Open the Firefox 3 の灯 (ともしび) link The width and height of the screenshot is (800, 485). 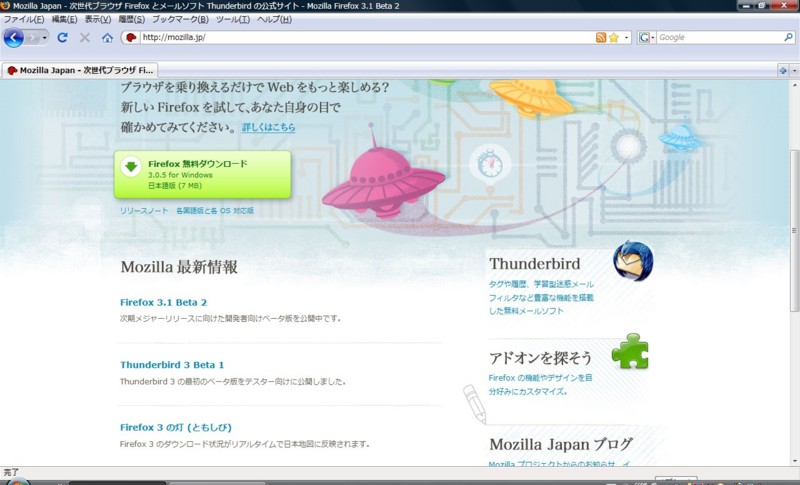coord(176,427)
